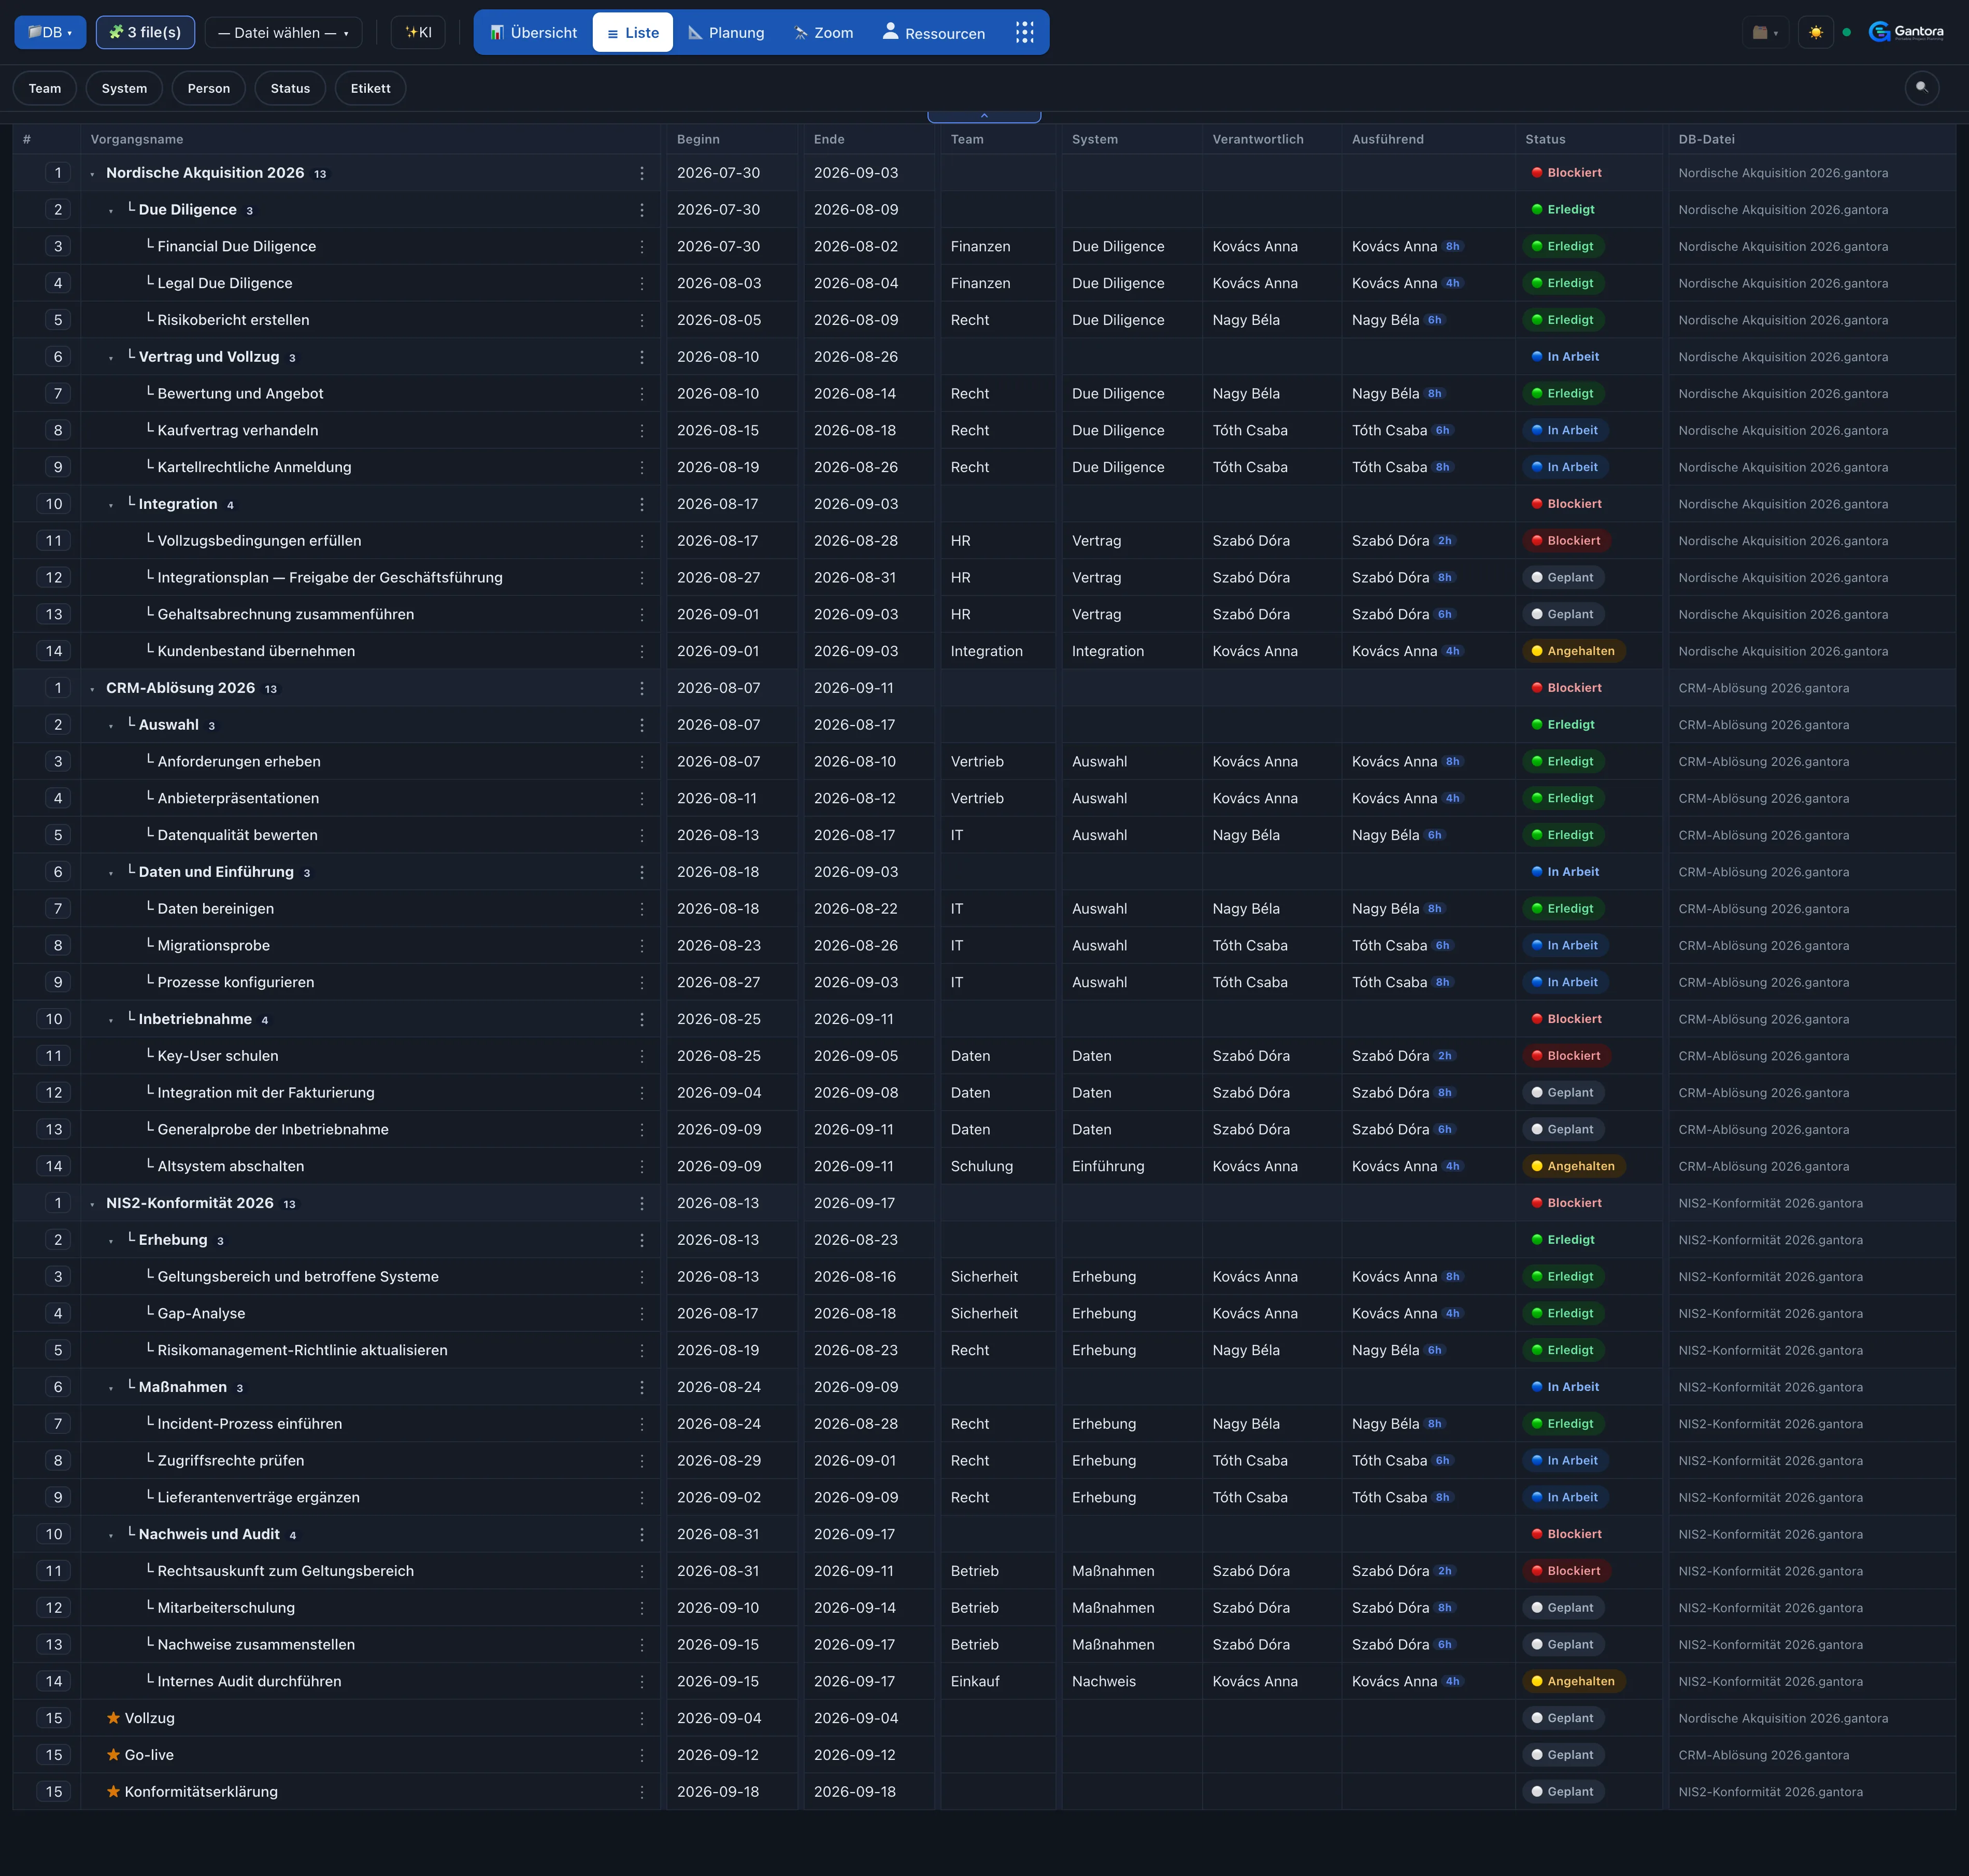The image size is (1969, 1876).
Task: Open the KI assistant sparkle button
Action: coord(418,32)
